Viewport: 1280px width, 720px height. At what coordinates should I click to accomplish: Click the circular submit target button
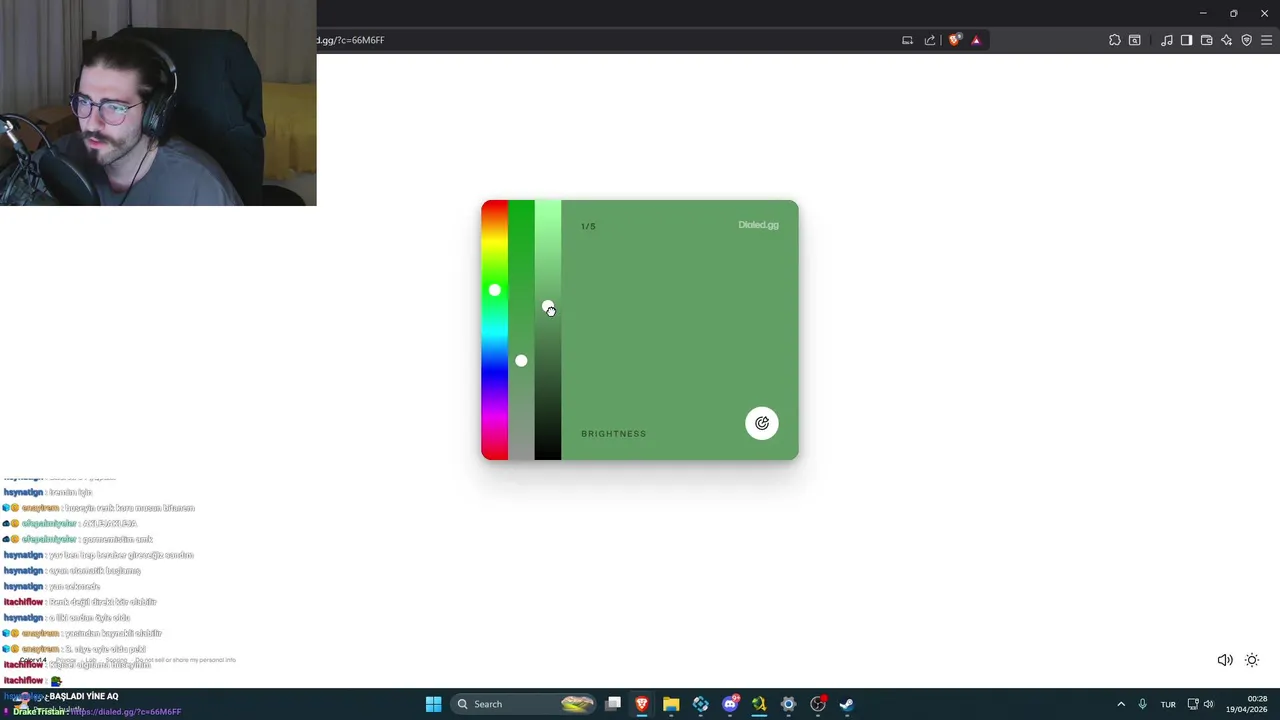(762, 423)
